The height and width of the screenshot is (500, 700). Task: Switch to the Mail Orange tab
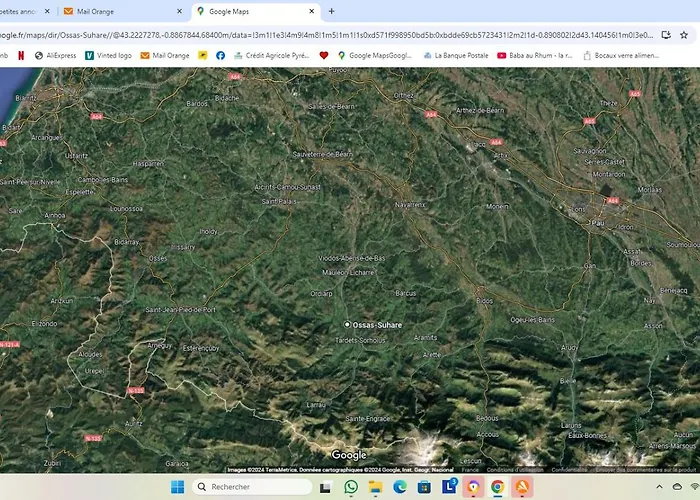[120, 12]
